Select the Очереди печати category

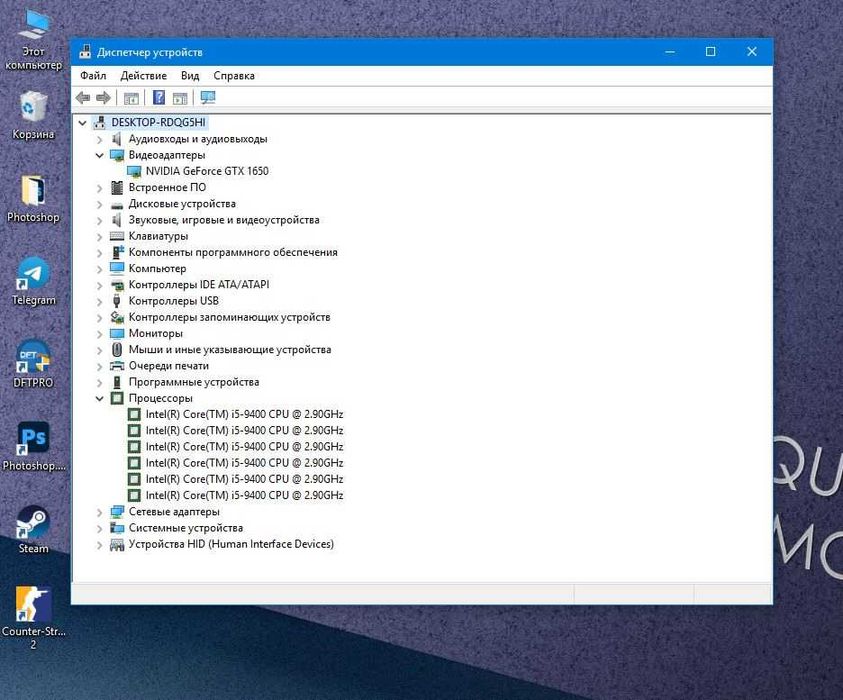[168, 366]
